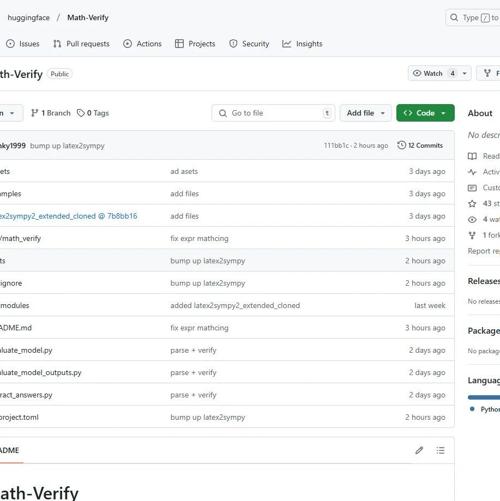
Task: Switch to the Projects tab
Action: point(195,44)
